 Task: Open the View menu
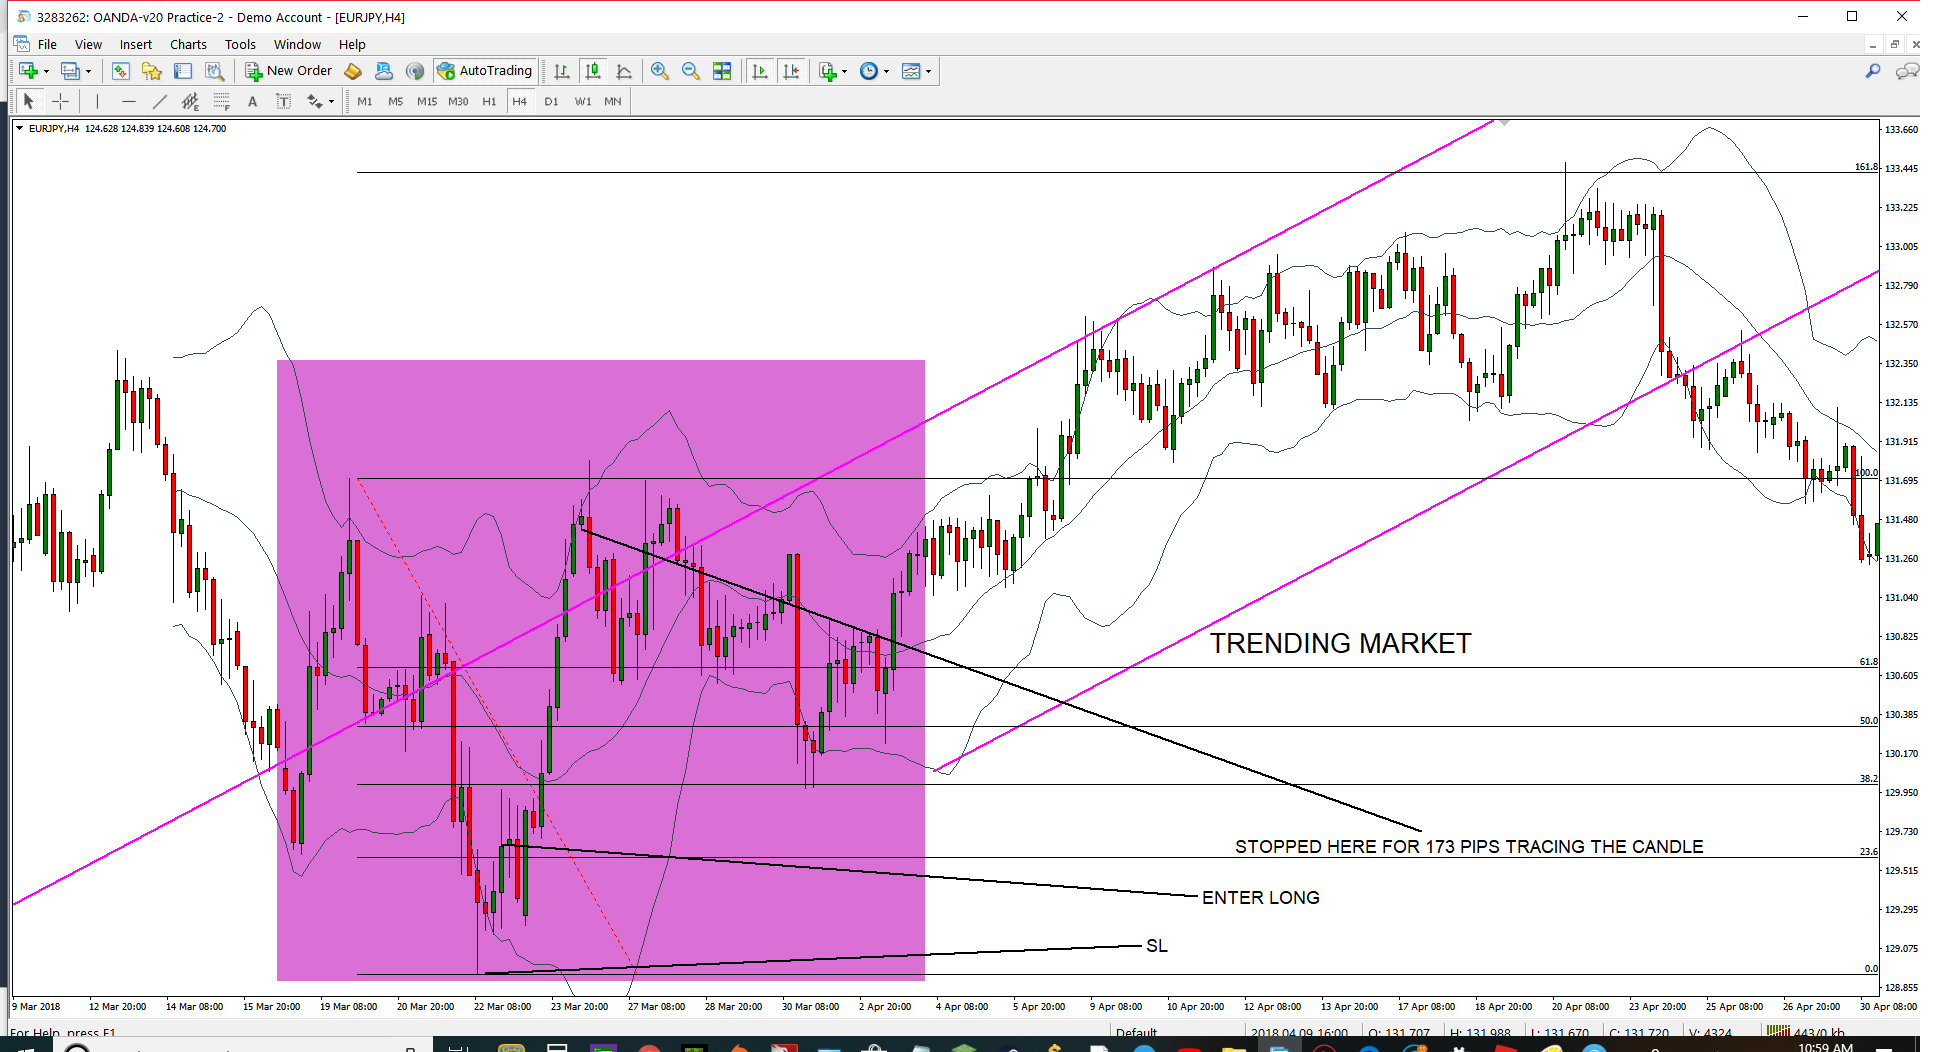pyautogui.click(x=88, y=44)
